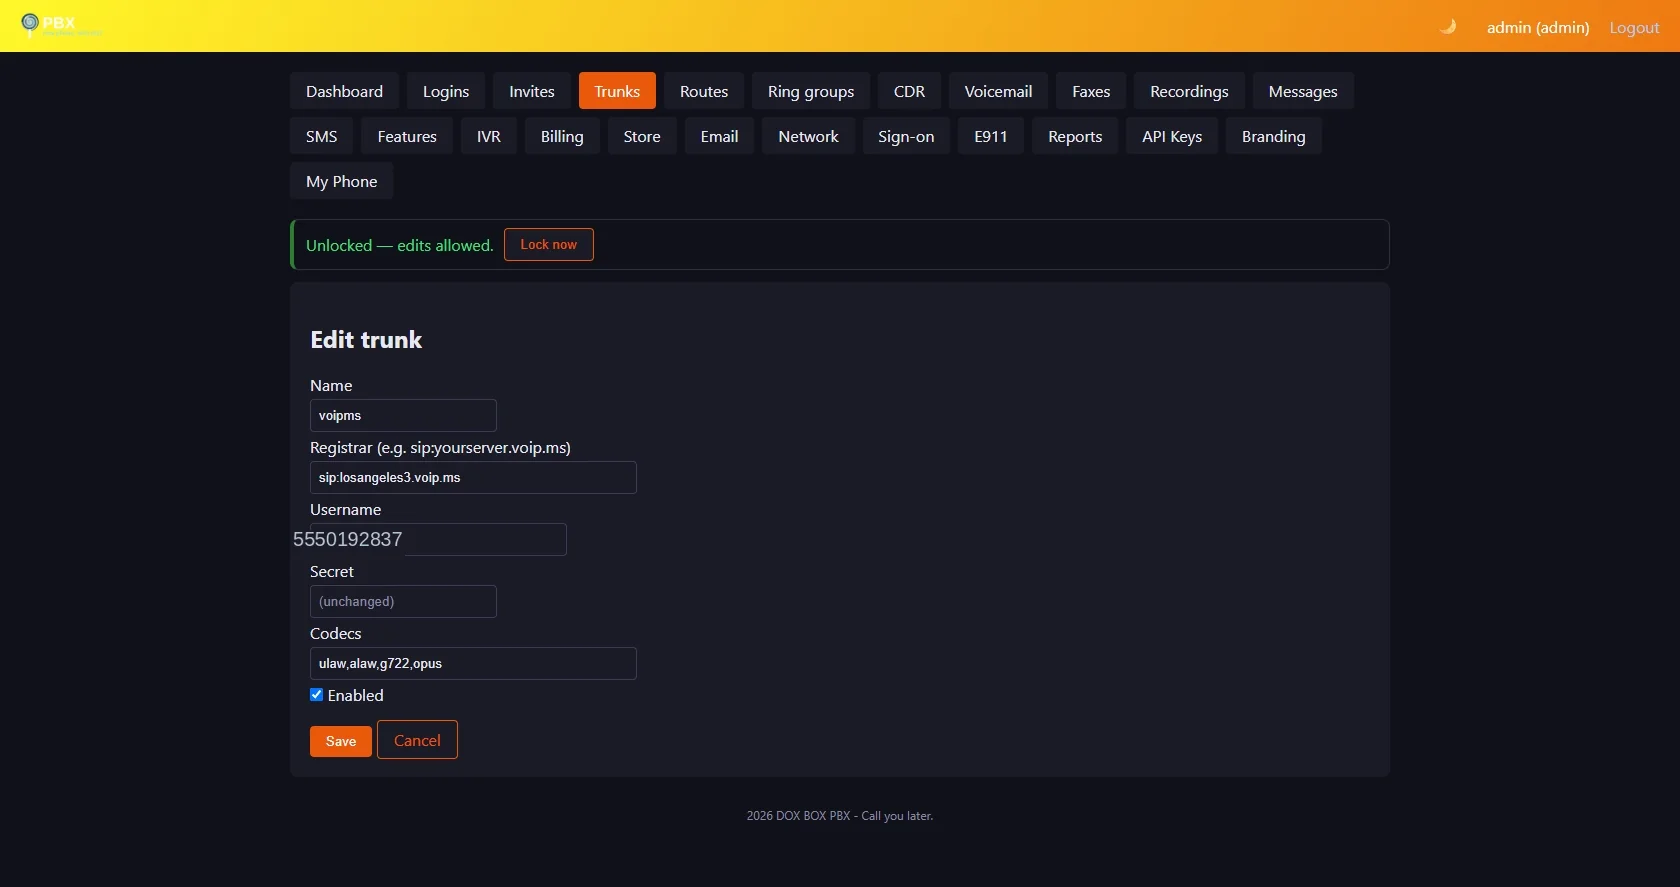Open the My Phone tab
This screenshot has width=1680, height=887.
pos(342,181)
